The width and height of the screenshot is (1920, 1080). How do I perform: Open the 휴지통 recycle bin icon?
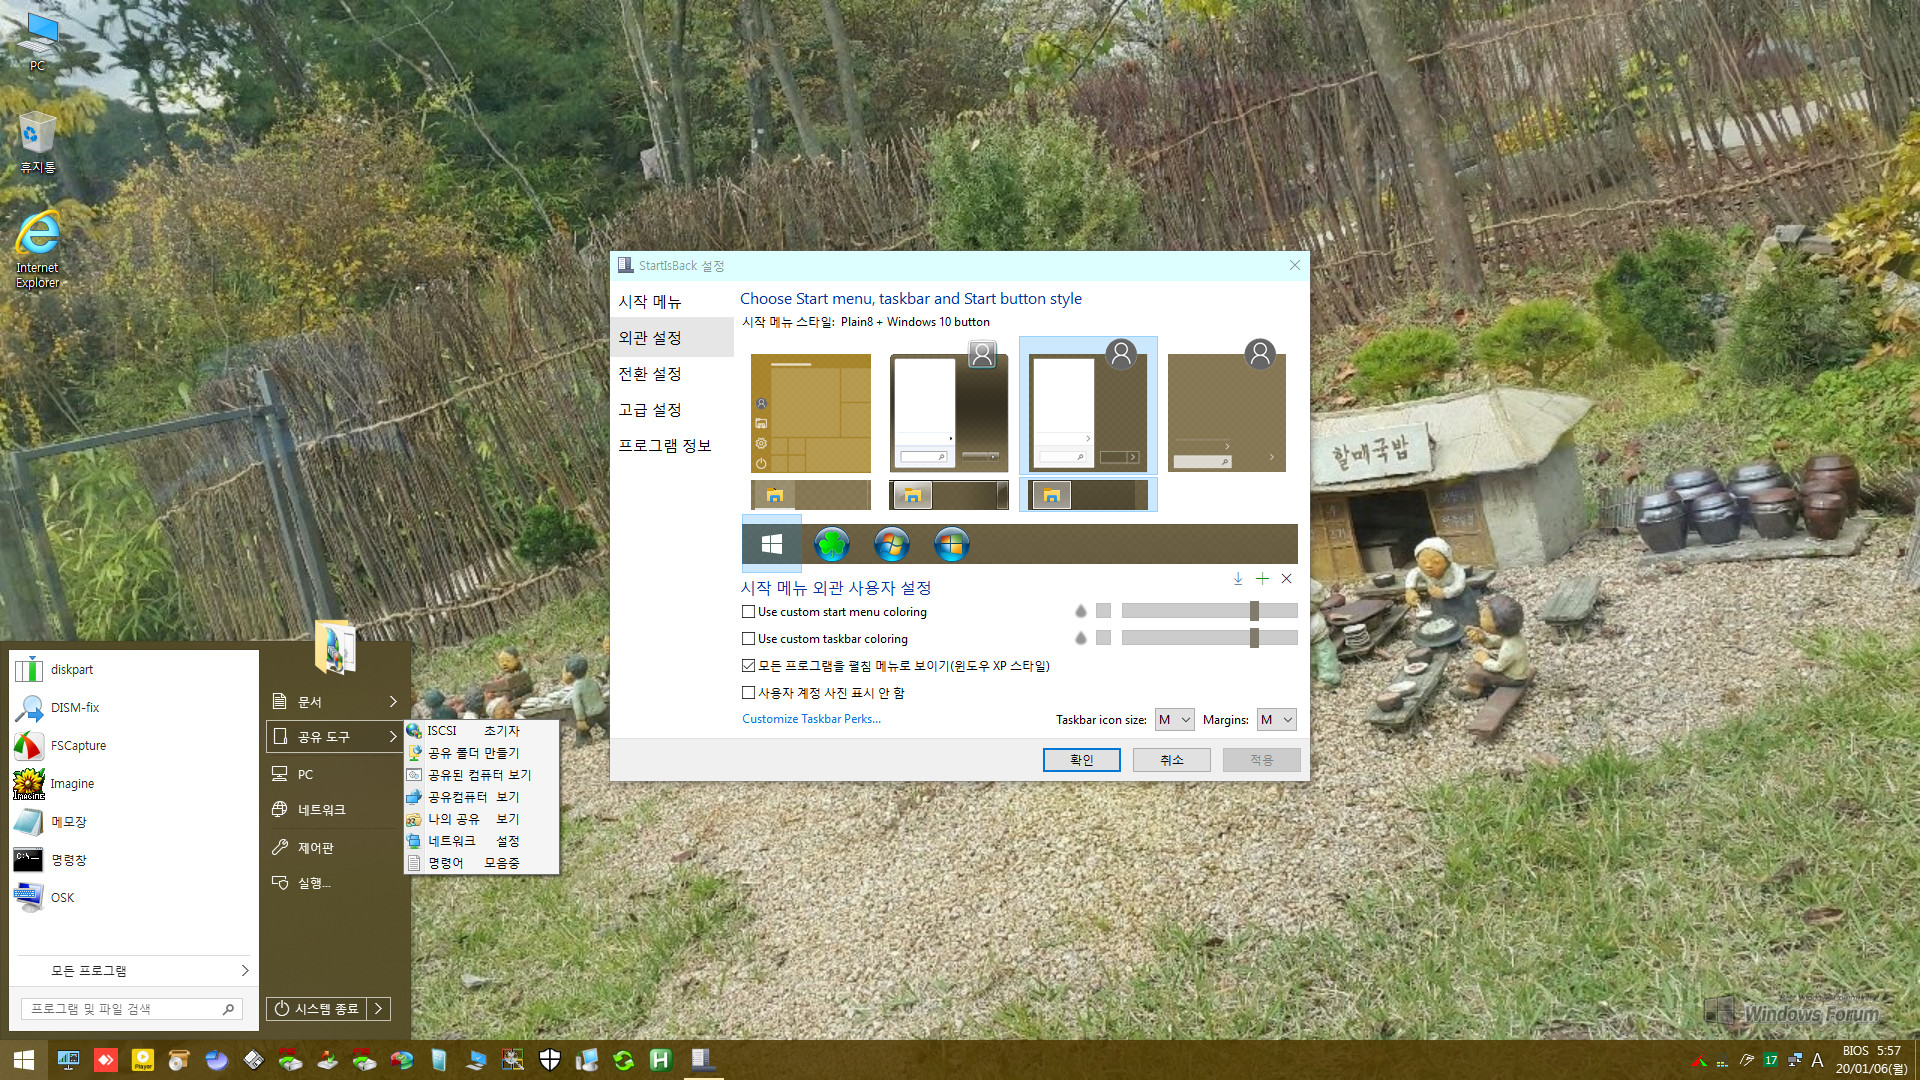pyautogui.click(x=38, y=142)
